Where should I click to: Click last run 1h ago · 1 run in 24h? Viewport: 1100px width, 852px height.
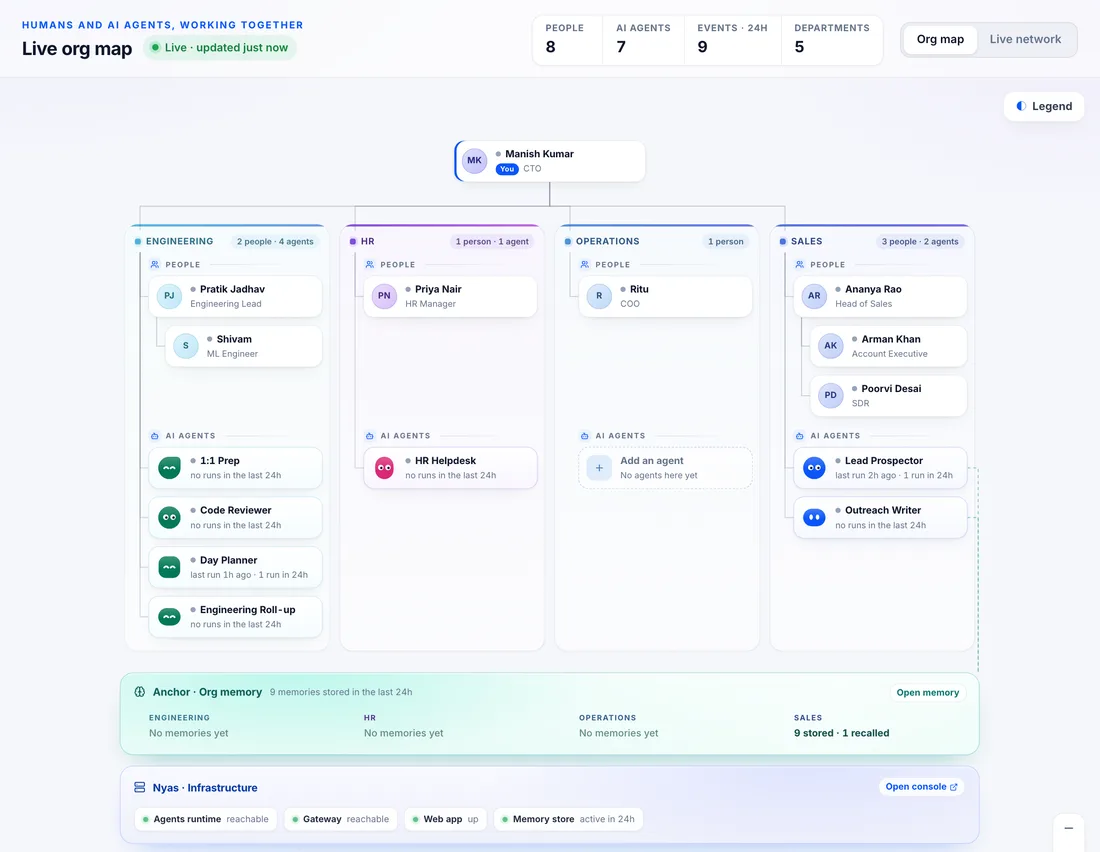(x=249, y=575)
